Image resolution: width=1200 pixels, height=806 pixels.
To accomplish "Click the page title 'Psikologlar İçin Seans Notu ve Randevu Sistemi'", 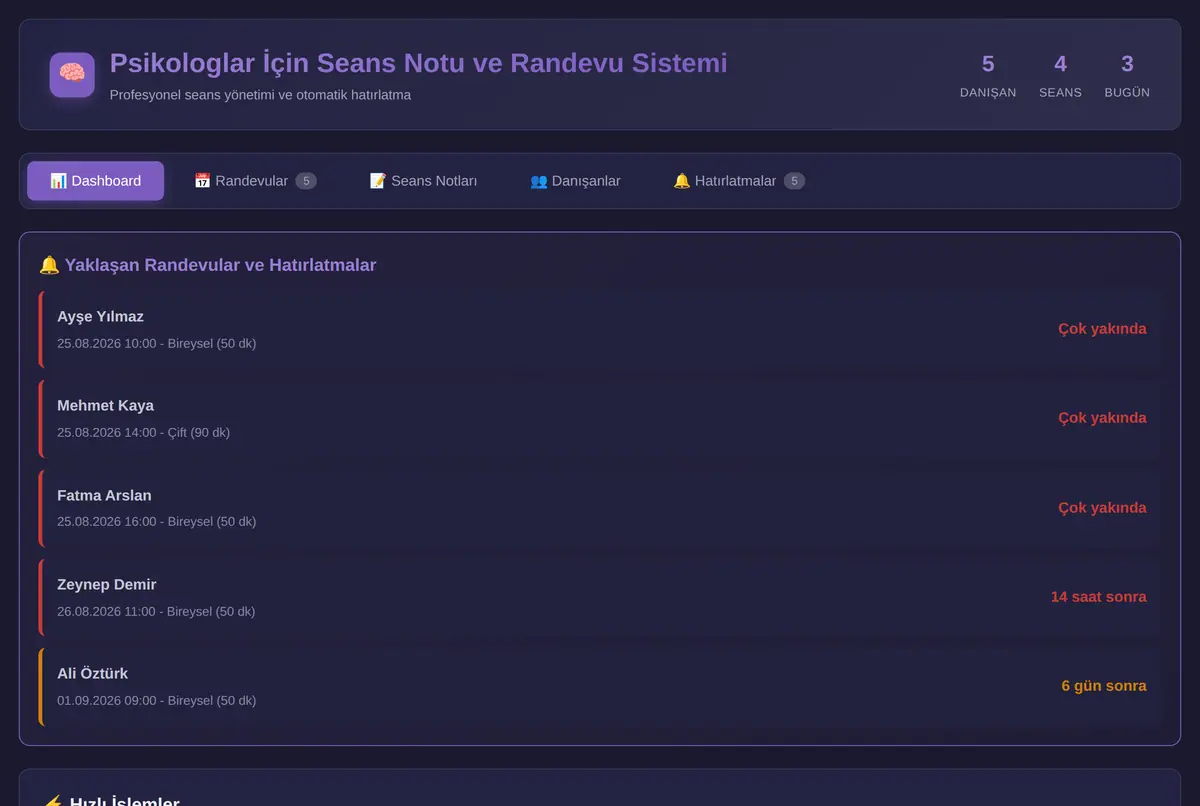I will click(419, 63).
